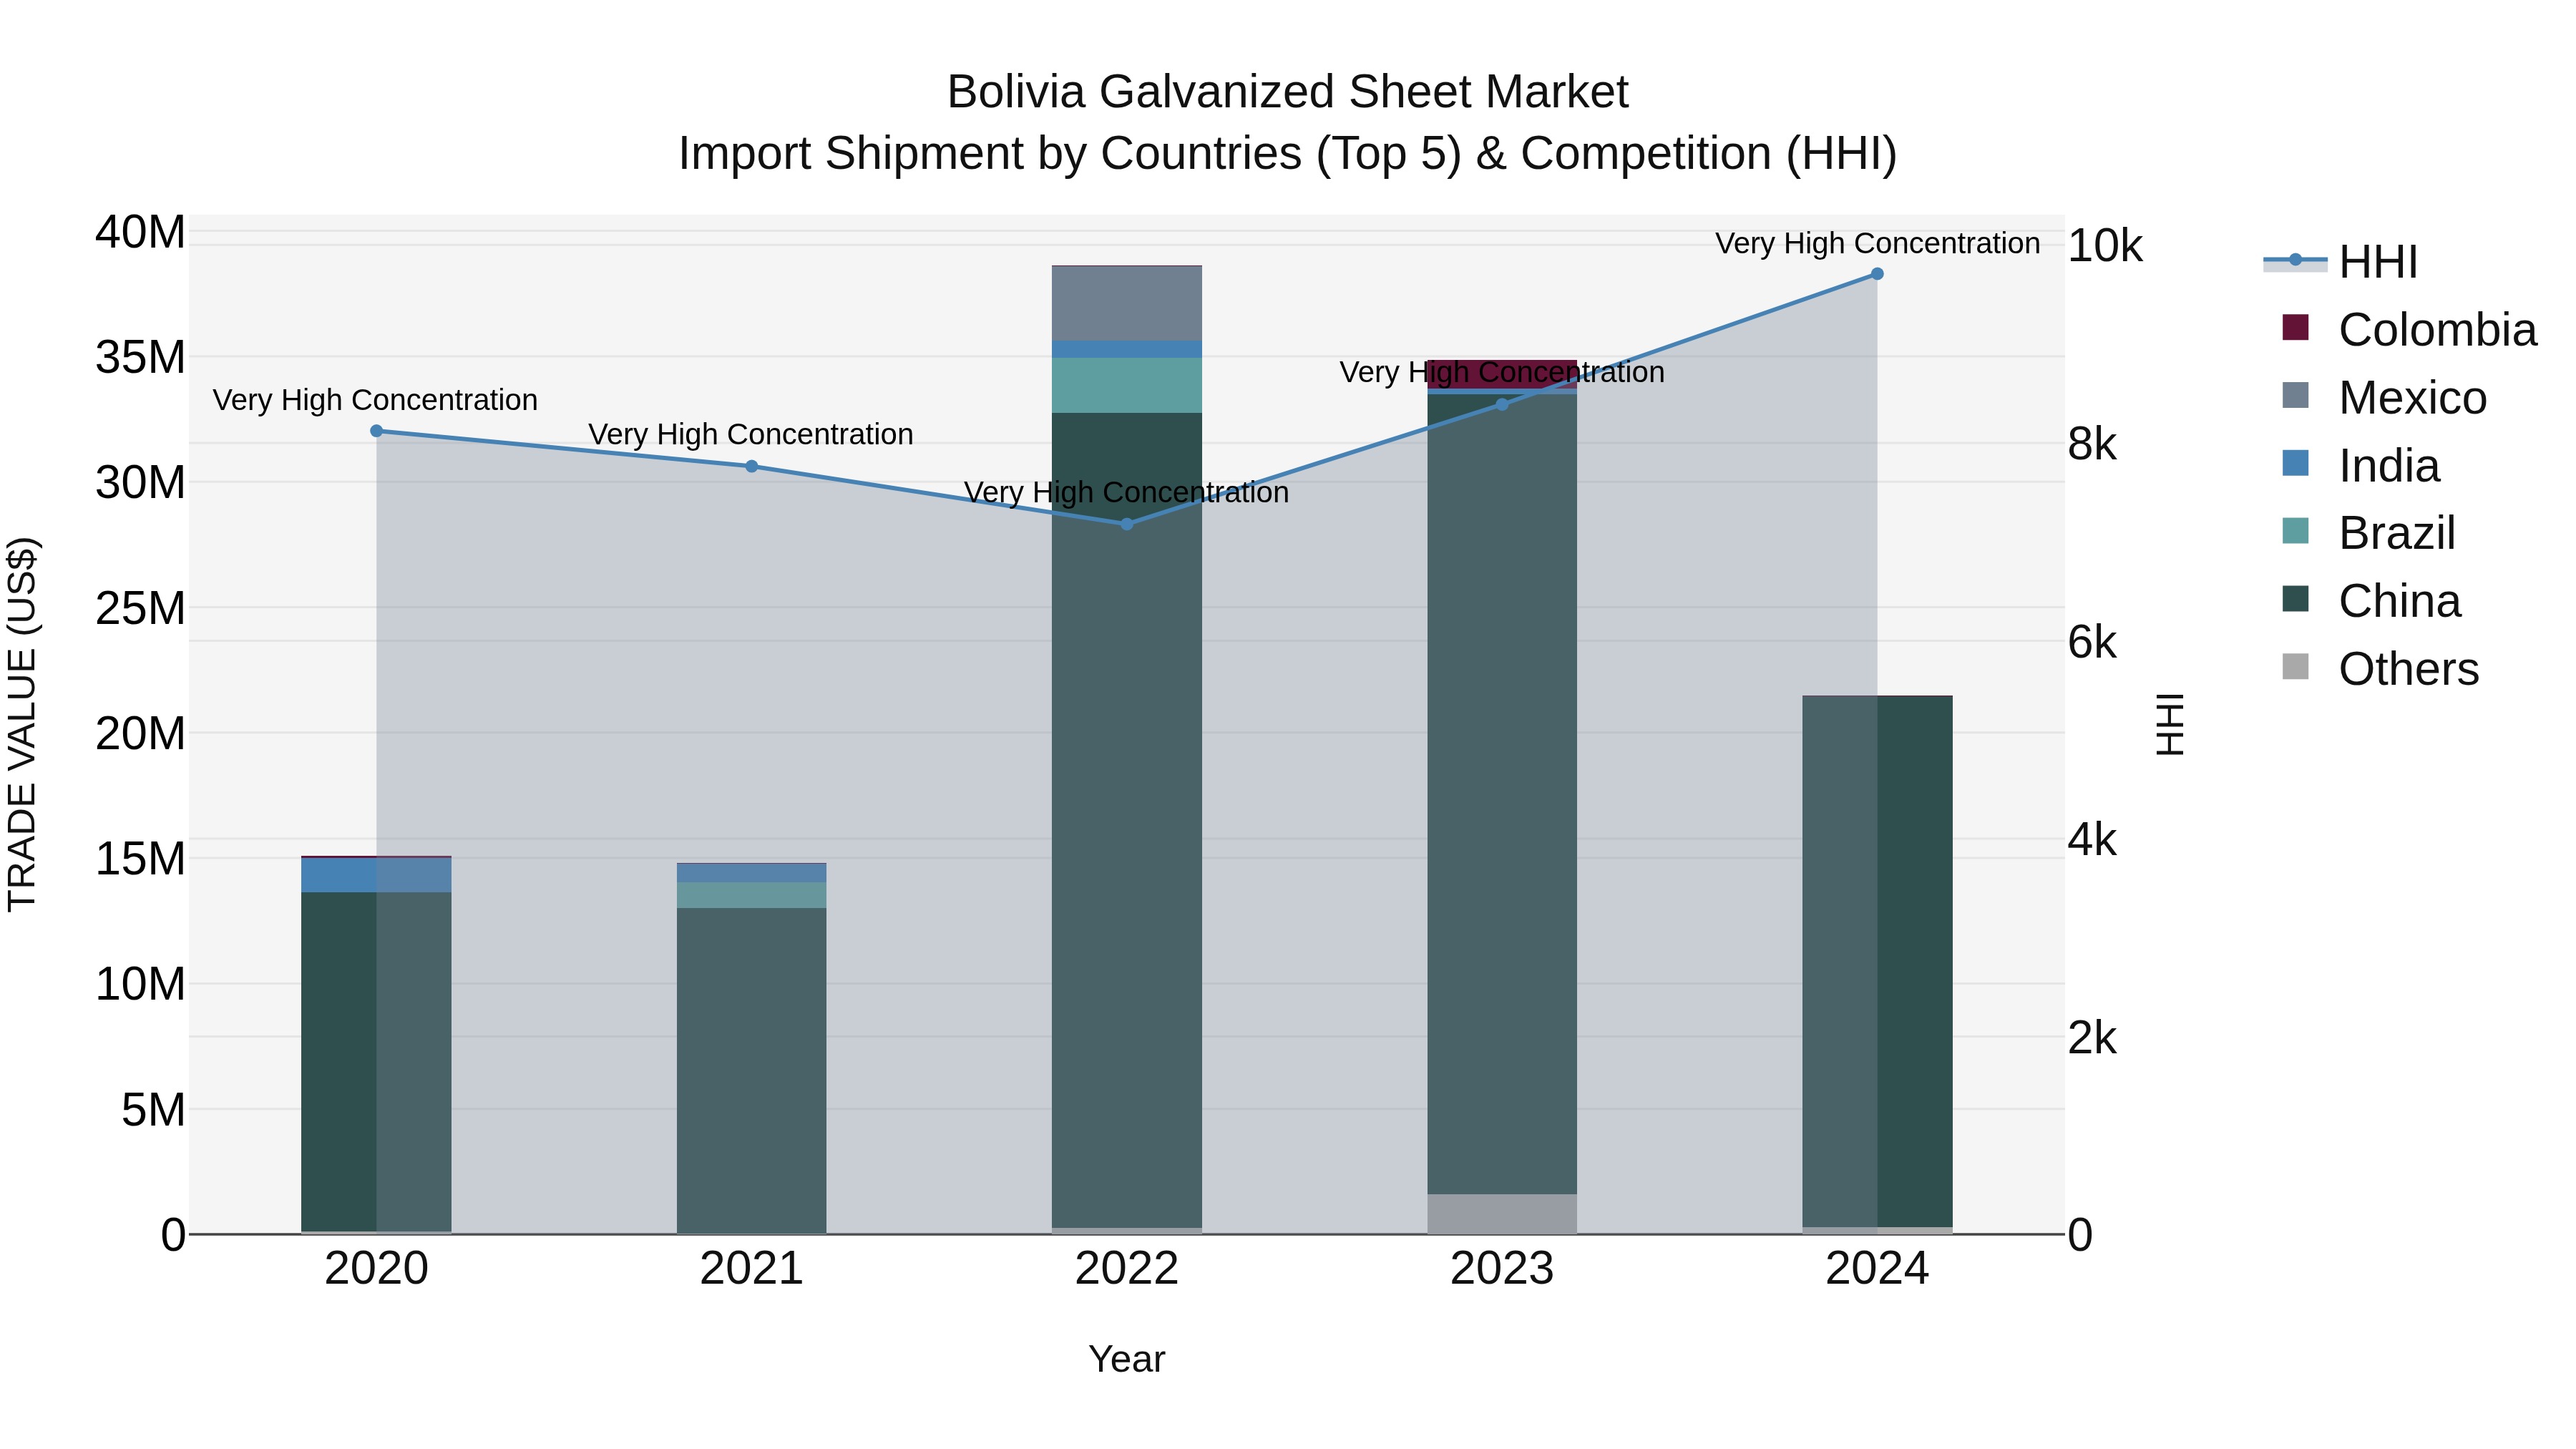
Task: Click the 2020 x-axis label
Action: (376, 1269)
